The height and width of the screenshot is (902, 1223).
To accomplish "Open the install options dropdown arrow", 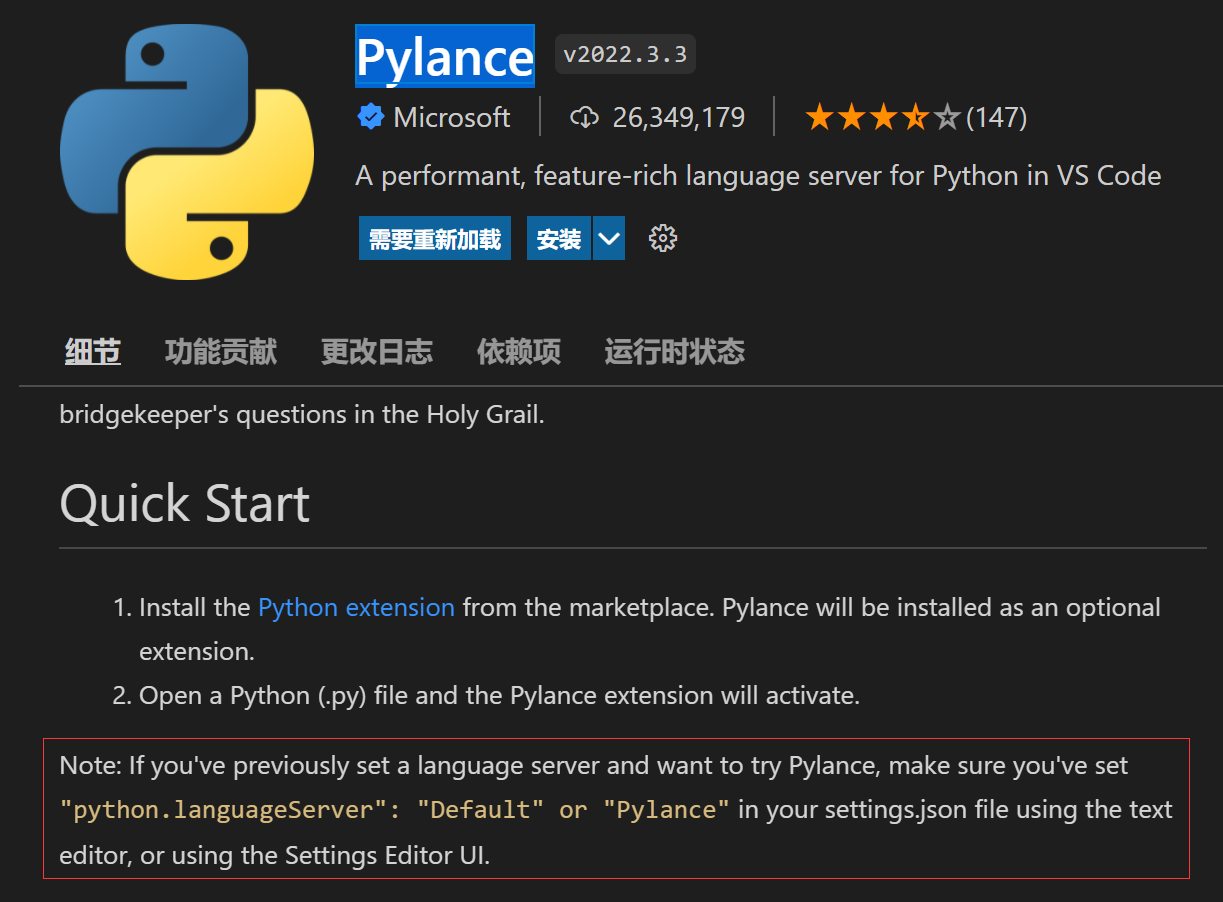I will coord(607,238).
